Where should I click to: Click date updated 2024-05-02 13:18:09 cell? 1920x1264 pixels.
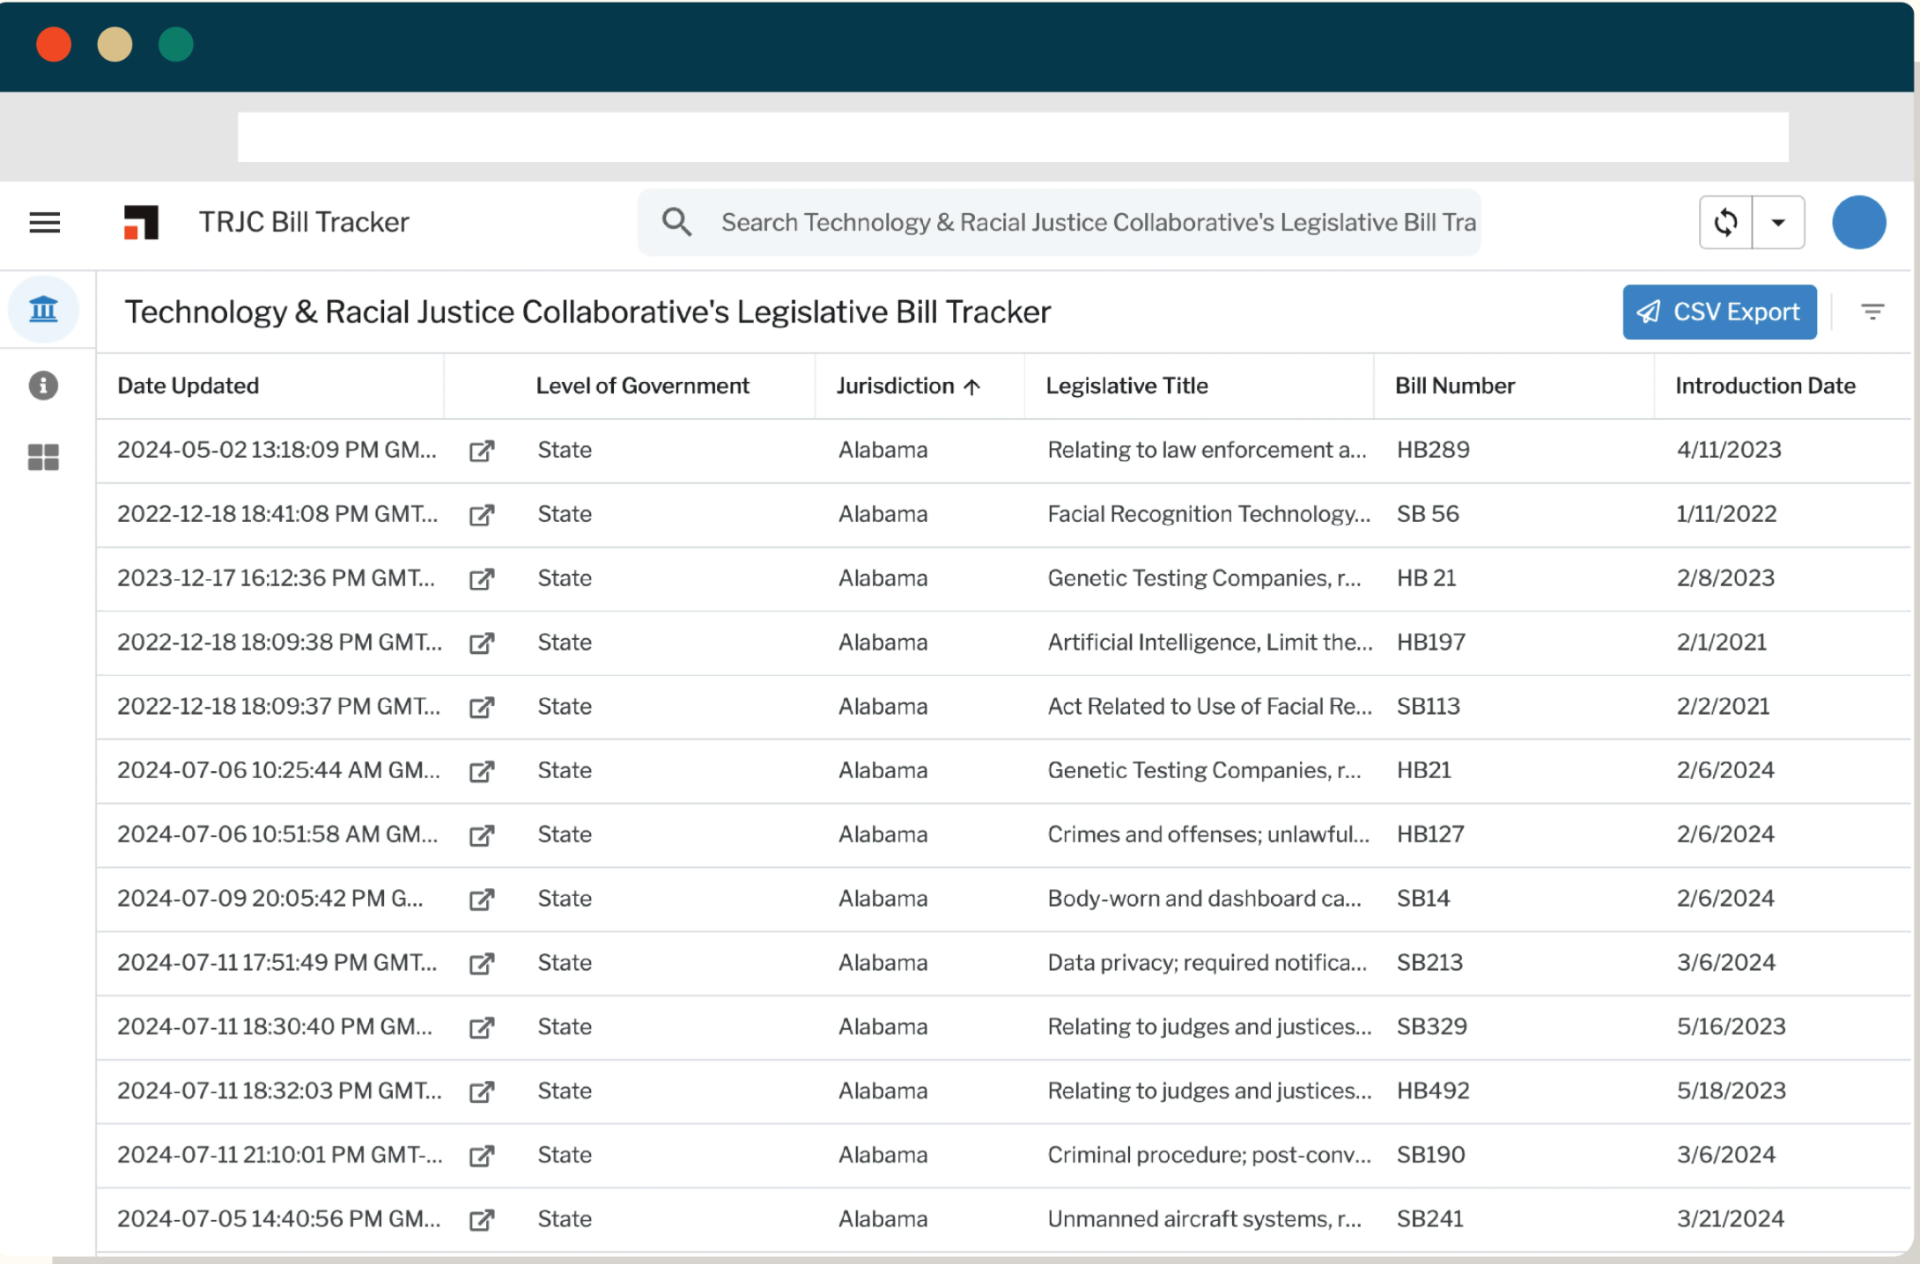(x=277, y=450)
